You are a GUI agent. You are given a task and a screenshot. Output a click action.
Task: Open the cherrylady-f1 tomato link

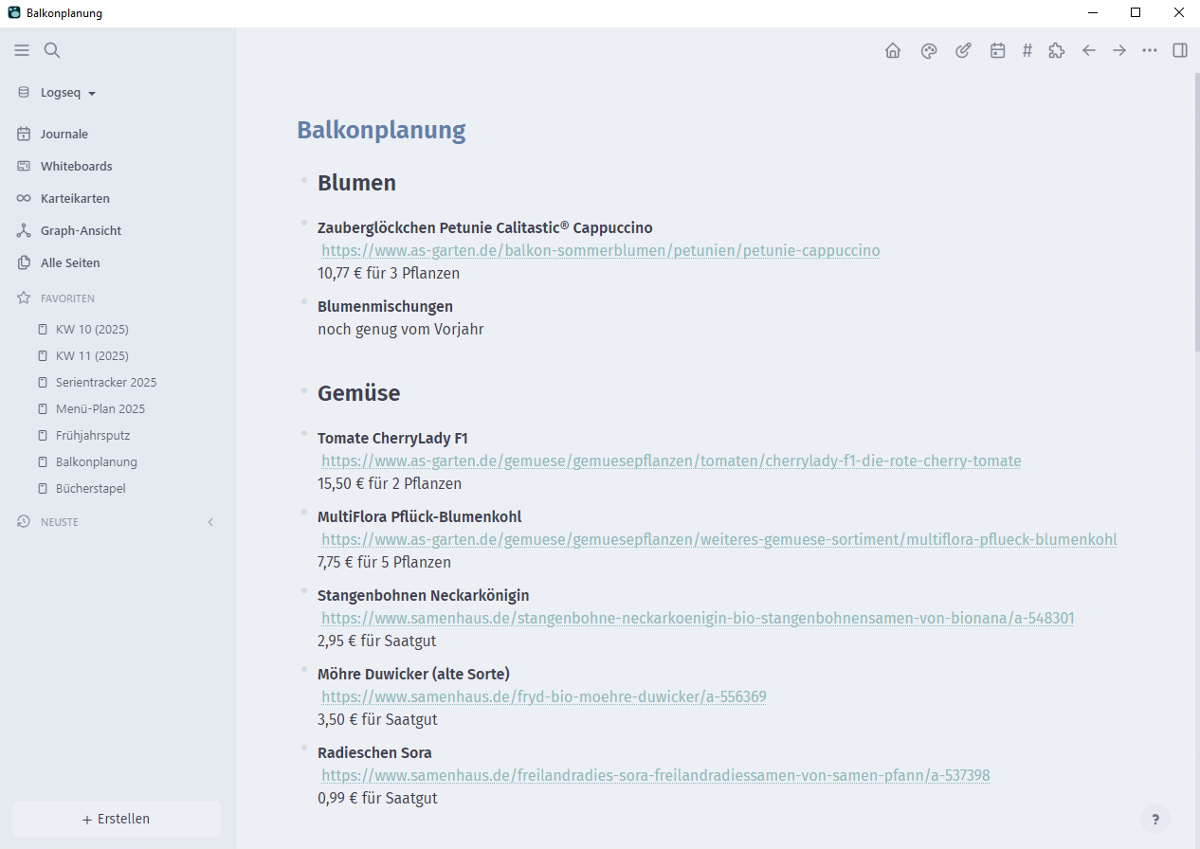pos(671,461)
